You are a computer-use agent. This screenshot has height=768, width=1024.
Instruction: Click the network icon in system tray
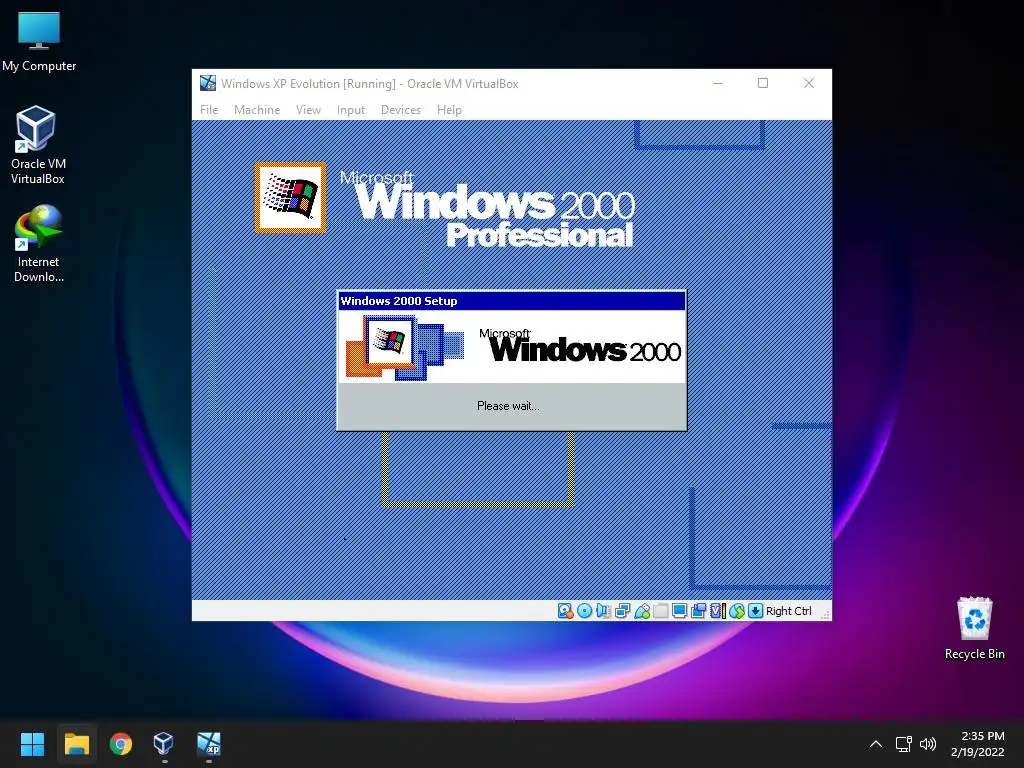click(904, 744)
